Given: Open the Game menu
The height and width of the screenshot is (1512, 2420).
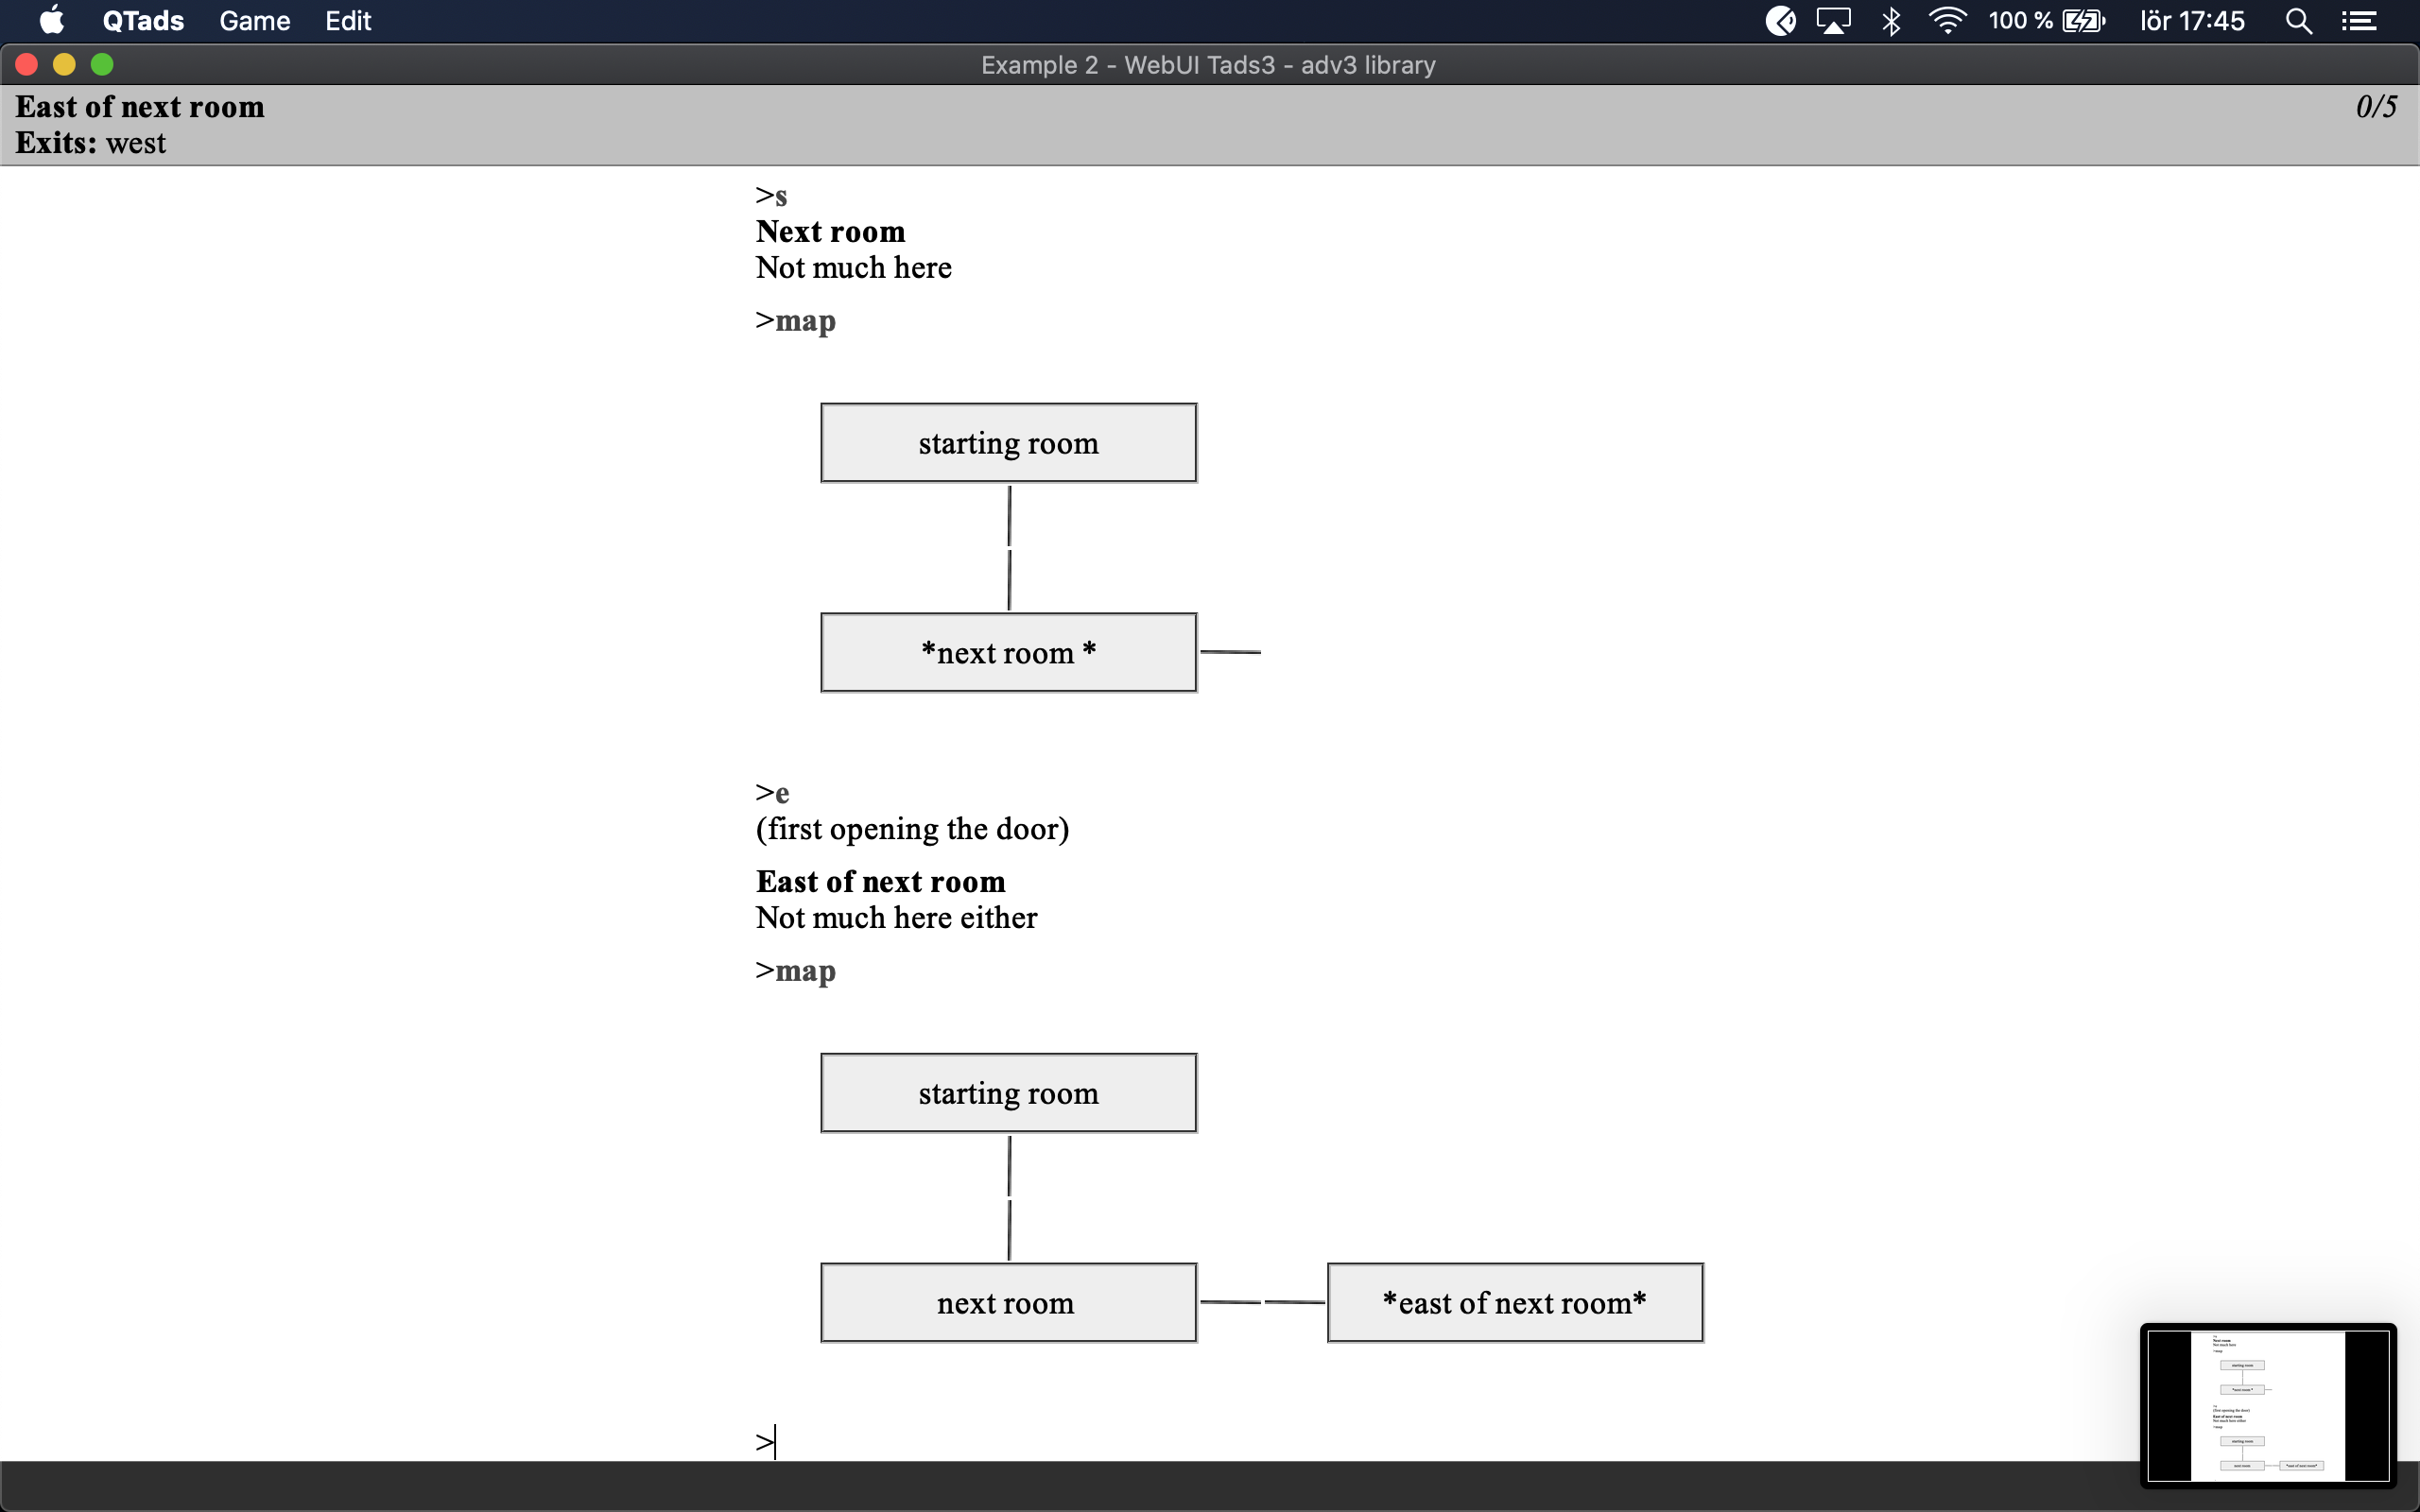Looking at the screenshot, I should point(254,21).
